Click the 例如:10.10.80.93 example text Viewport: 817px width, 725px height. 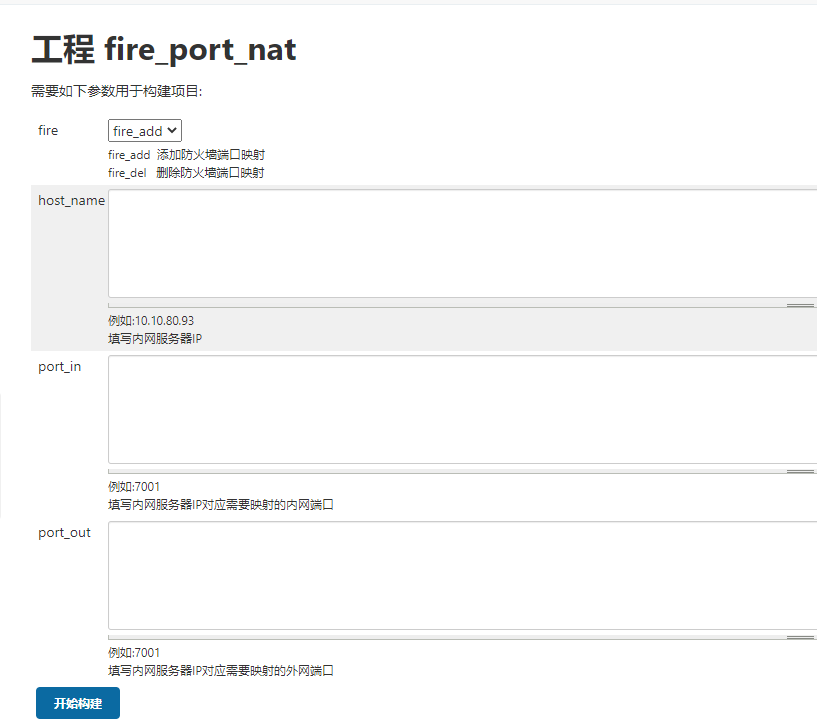tap(151, 321)
